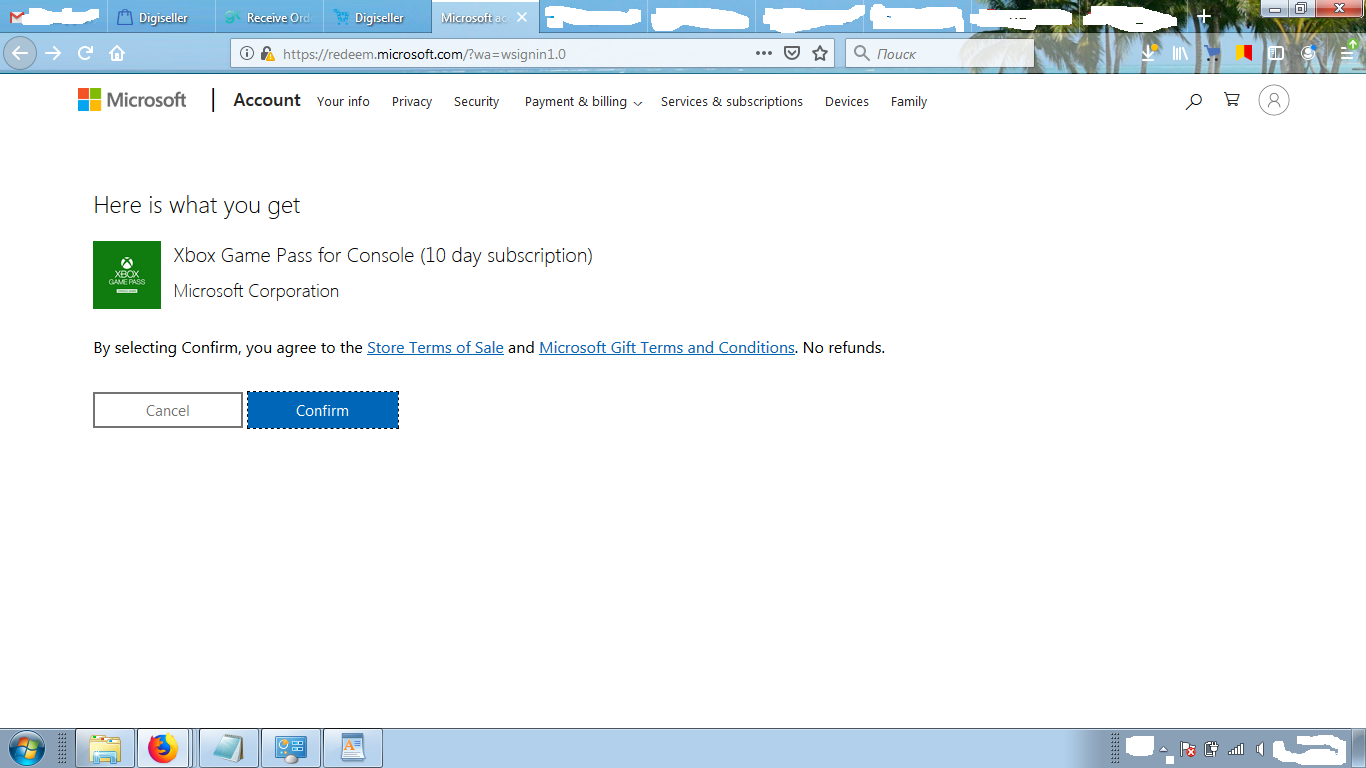The height and width of the screenshot is (768, 1366).
Task: Open the control panel taskbar icon
Action: coord(291,748)
